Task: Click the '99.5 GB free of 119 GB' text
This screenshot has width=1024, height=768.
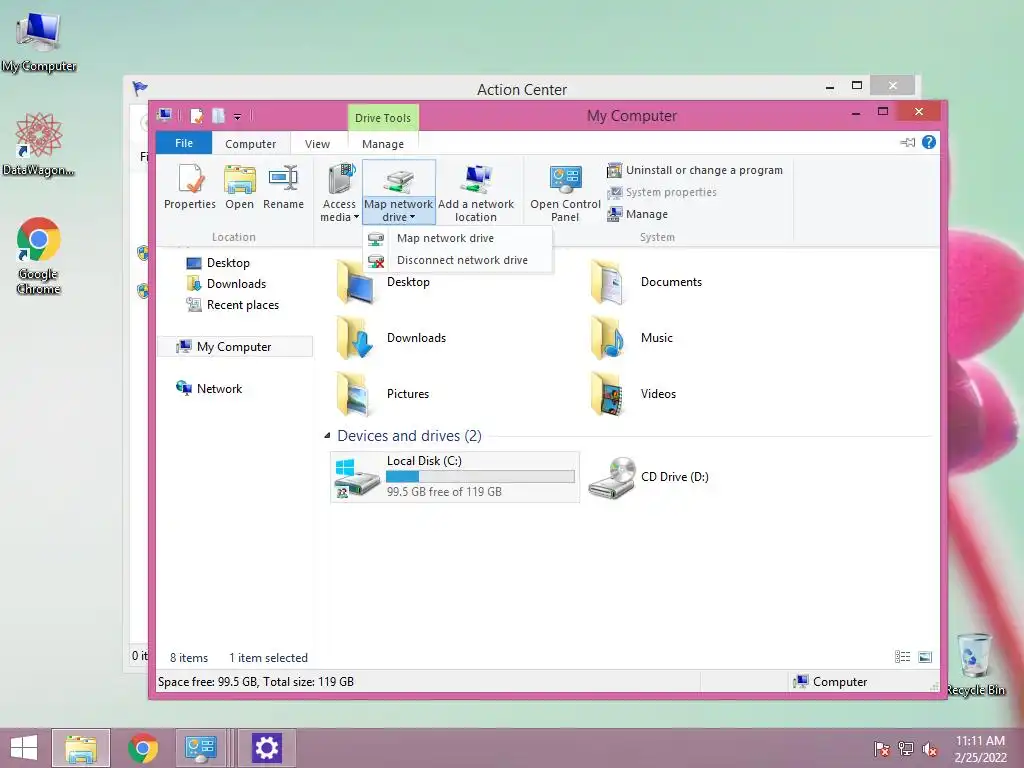Action: (x=444, y=492)
